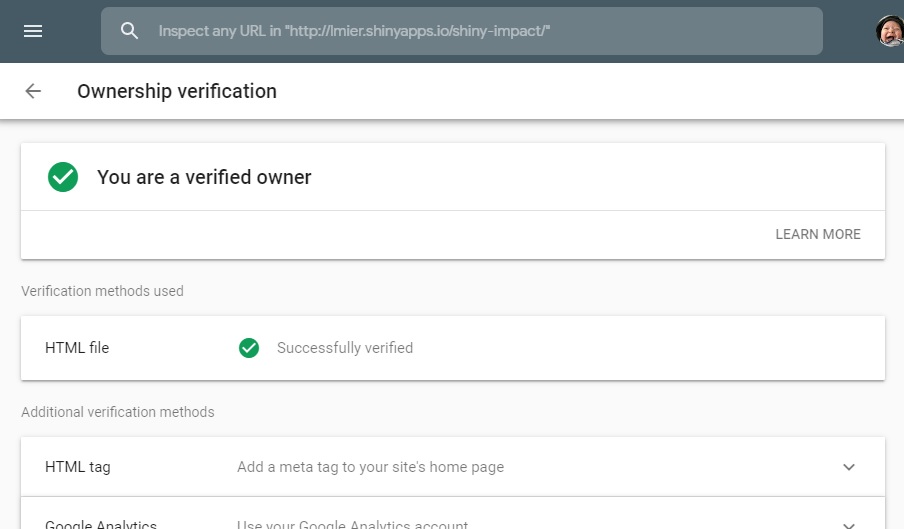
Task: Click the HTML file method label
Action: tap(77, 348)
